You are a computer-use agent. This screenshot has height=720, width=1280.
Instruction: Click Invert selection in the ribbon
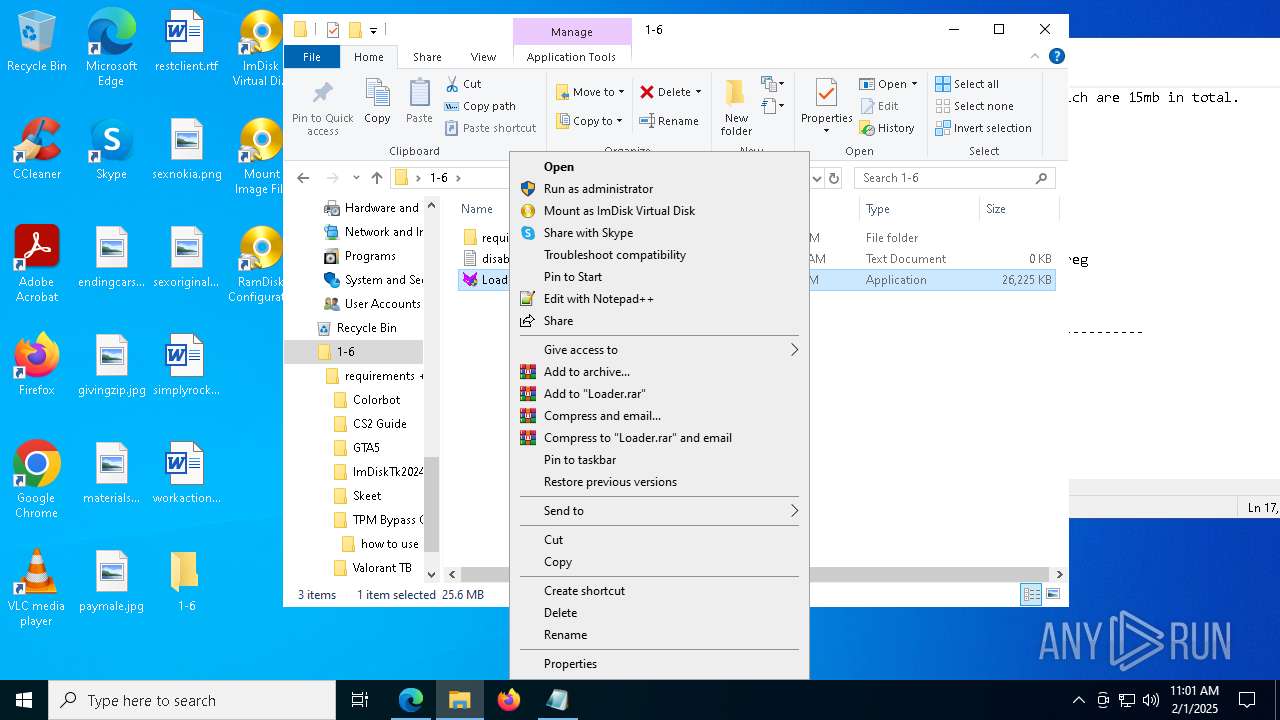[x=983, y=128]
